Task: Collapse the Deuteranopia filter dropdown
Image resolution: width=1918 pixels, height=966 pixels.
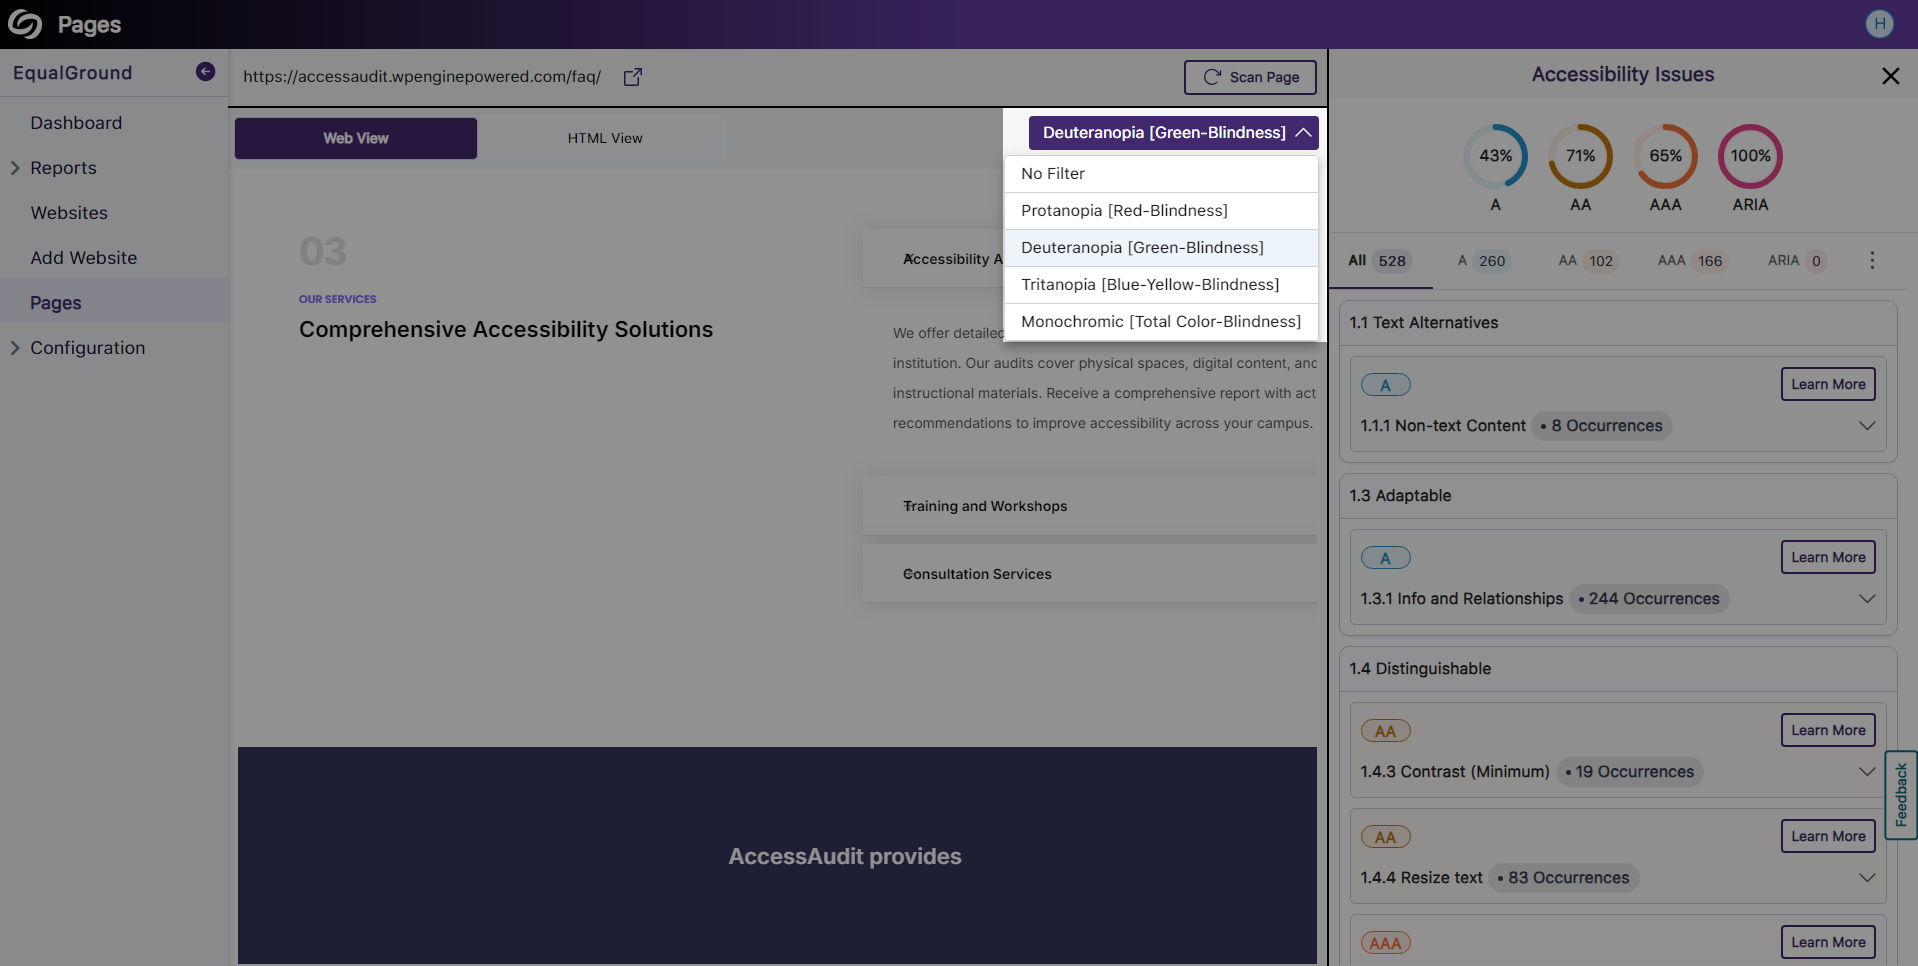Action: (1303, 132)
